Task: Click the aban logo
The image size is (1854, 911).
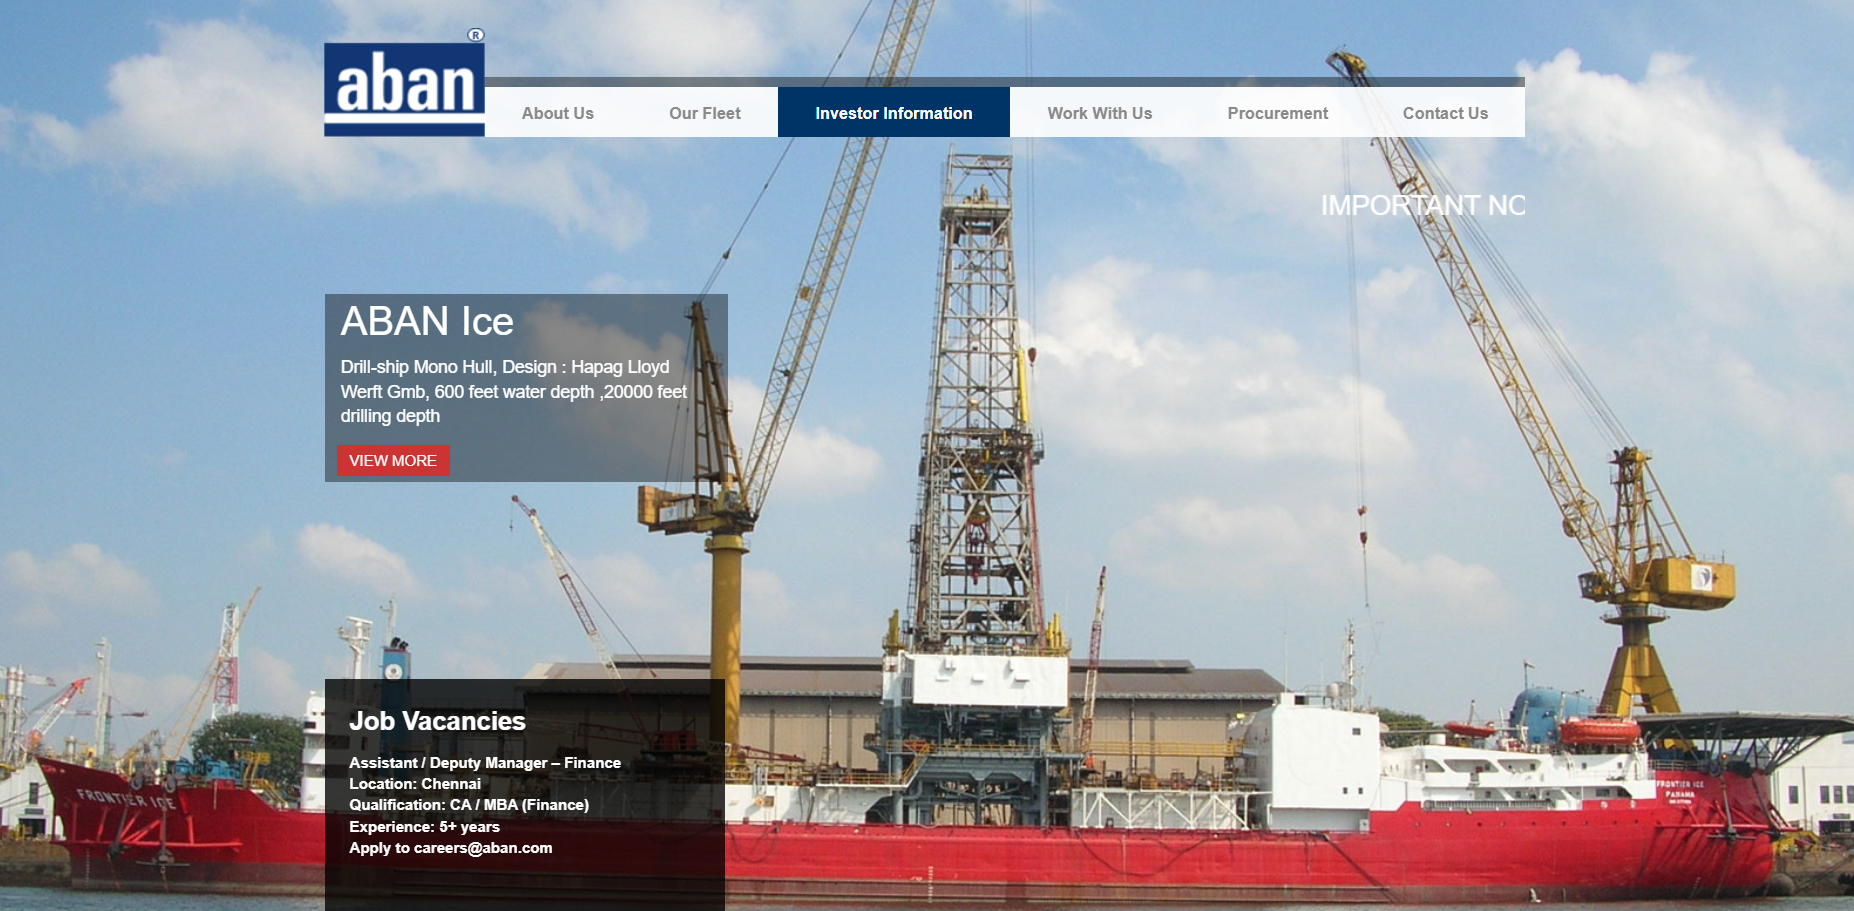Action: (404, 83)
